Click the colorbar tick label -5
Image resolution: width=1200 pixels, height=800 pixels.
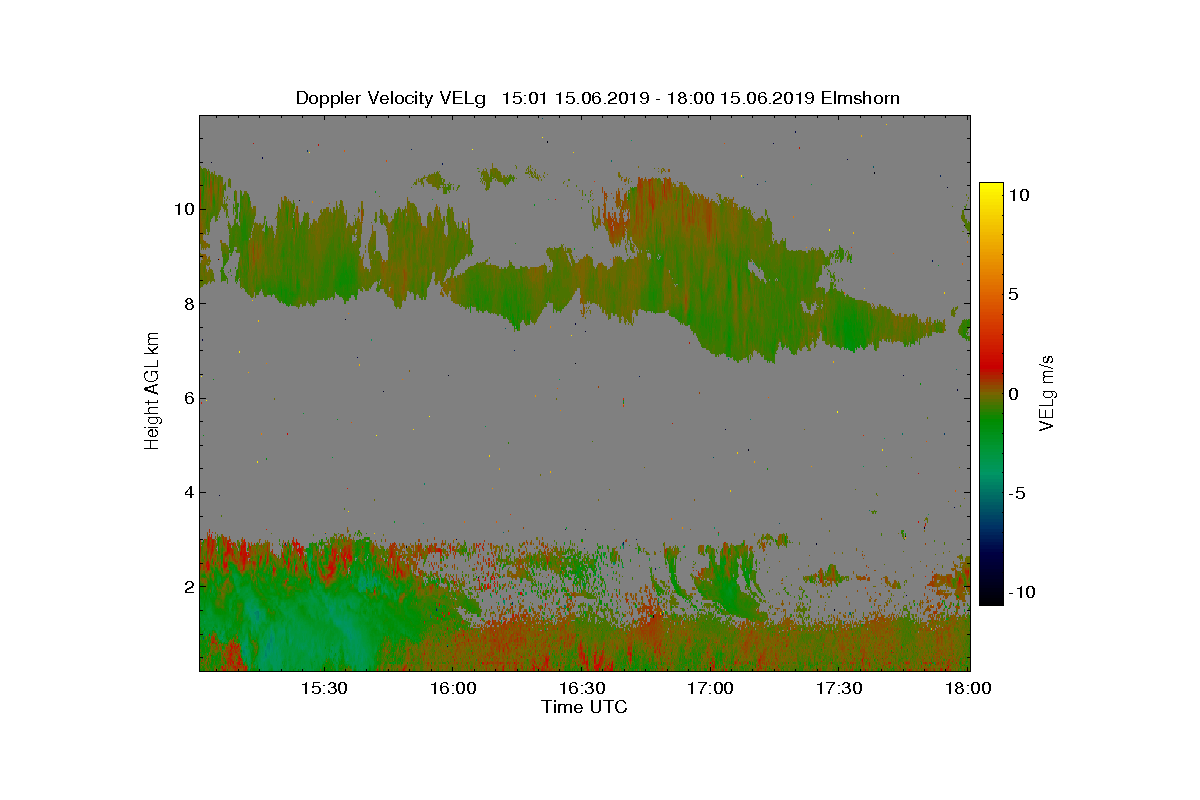click(x=1016, y=492)
